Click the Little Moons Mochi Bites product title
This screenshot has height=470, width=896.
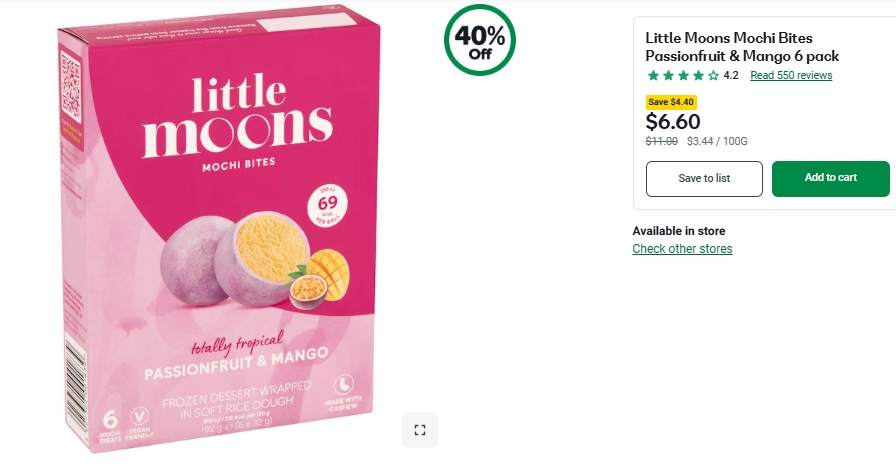pyautogui.click(x=742, y=47)
